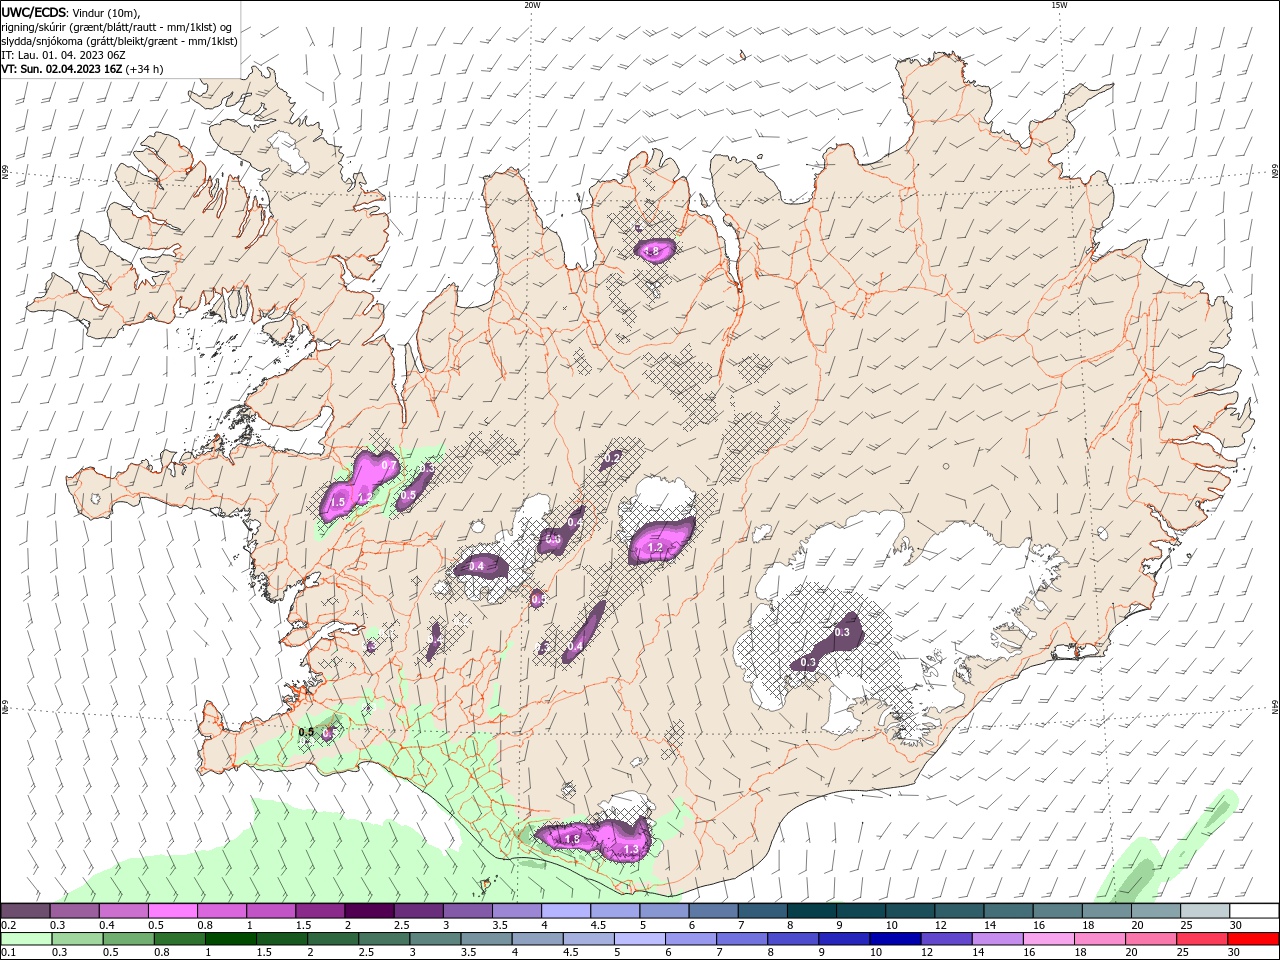1280x960 pixels.
Task: Click the 'rigning/skúrir (grænt/blátt/rautt - mm/1klst) og' line
Action: tap(117, 27)
